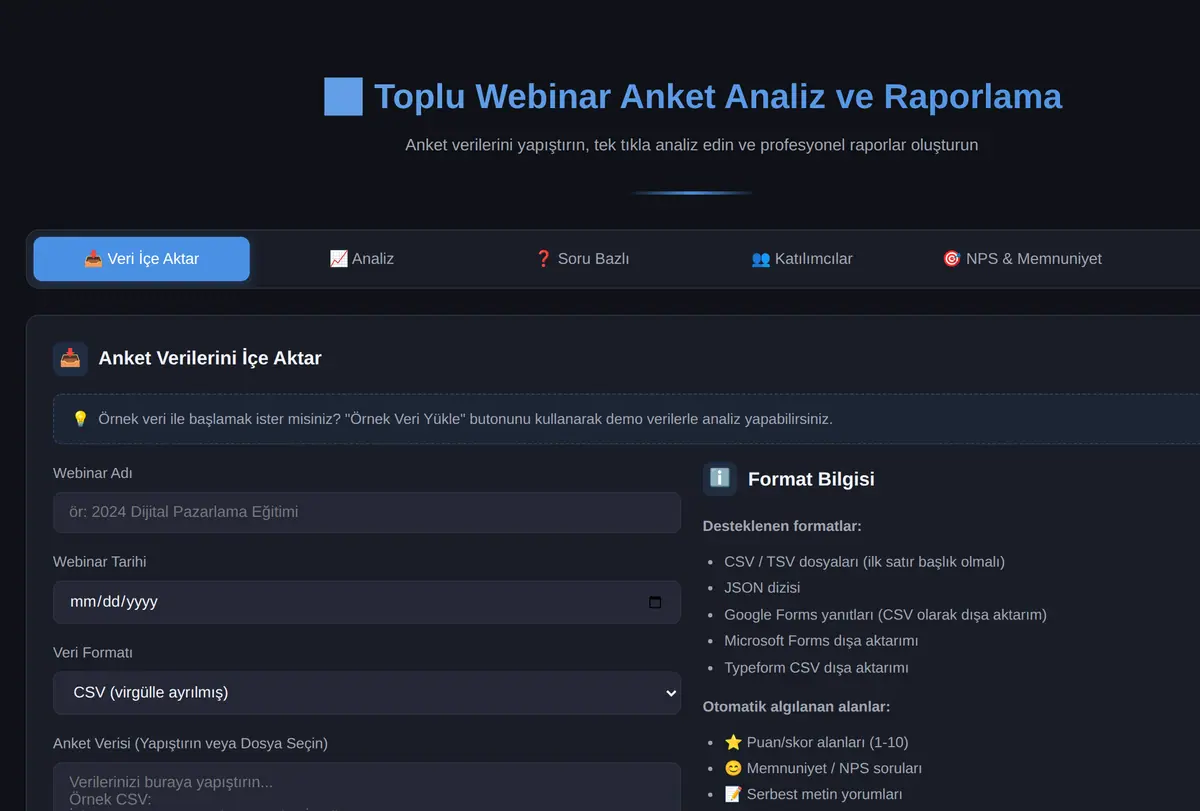Open the calendar picker icon in date field
Screen dimensions: 1200x811
pos(655,602)
